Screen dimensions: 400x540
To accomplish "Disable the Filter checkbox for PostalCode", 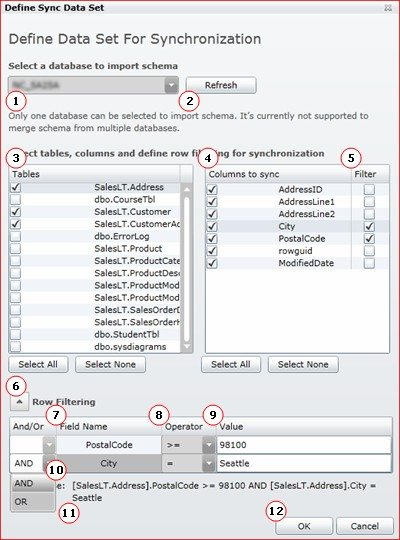I will click(x=369, y=239).
